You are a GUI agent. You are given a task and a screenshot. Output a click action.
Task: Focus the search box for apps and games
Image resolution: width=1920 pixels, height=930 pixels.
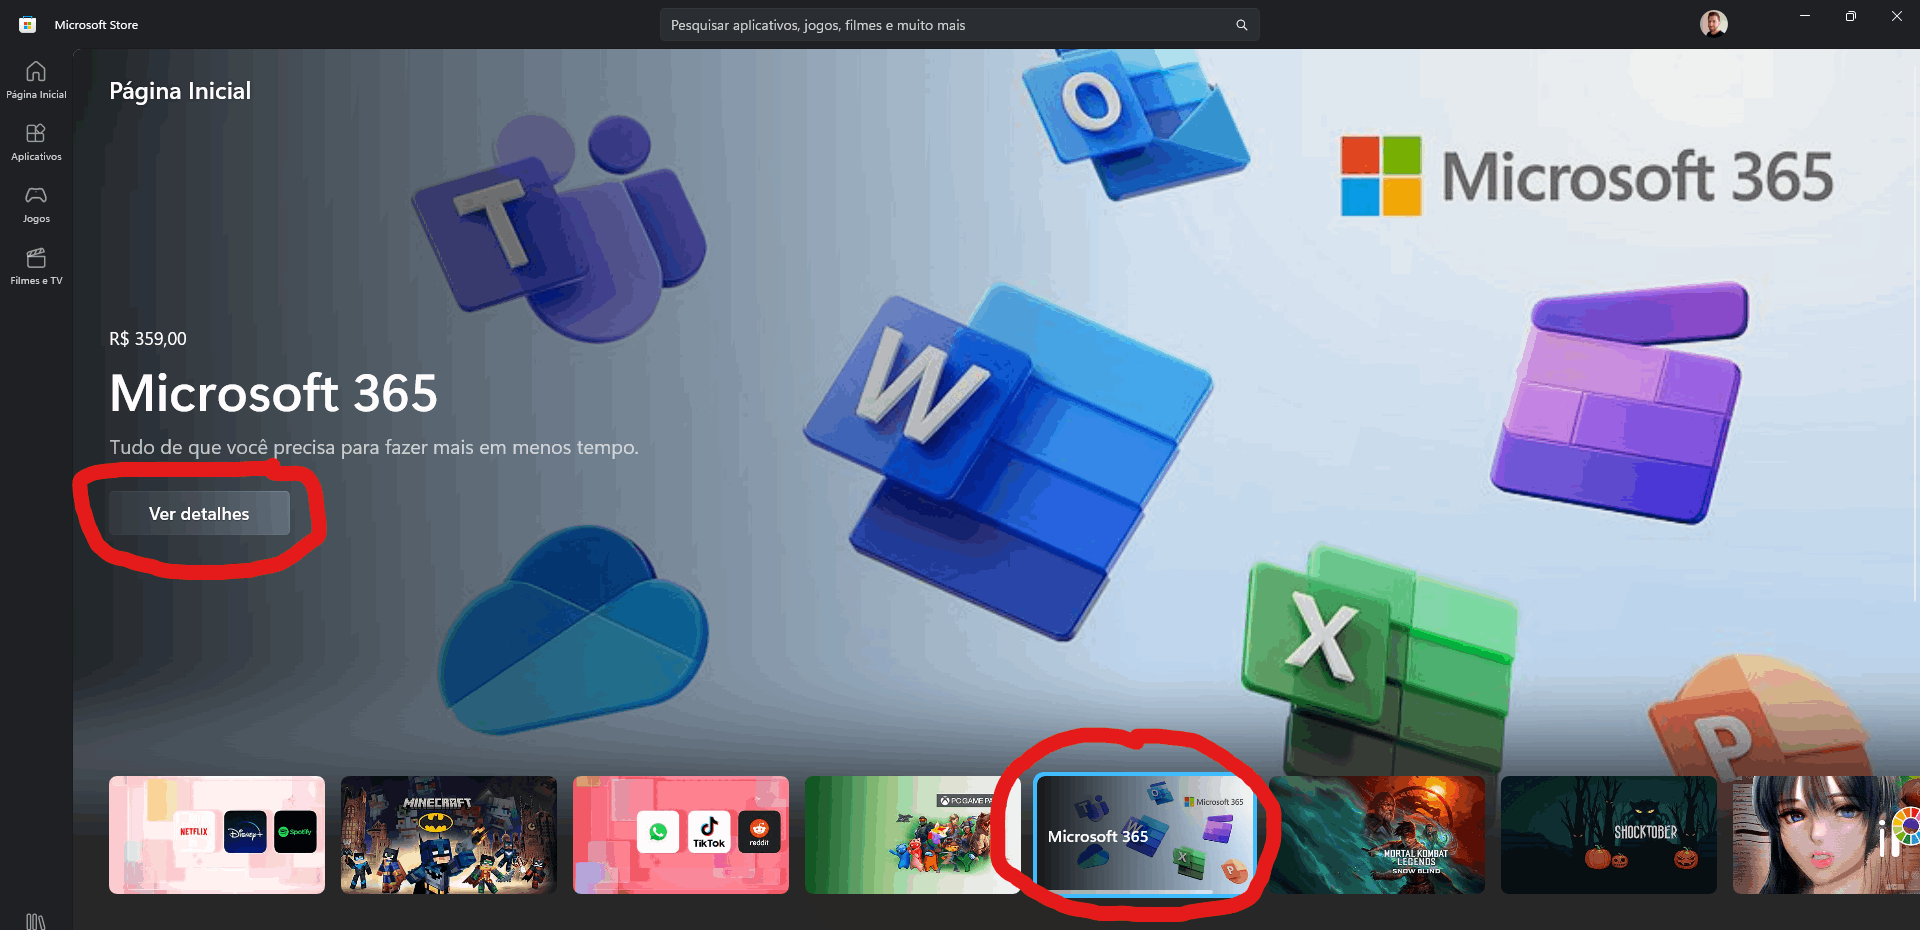[959, 25]
